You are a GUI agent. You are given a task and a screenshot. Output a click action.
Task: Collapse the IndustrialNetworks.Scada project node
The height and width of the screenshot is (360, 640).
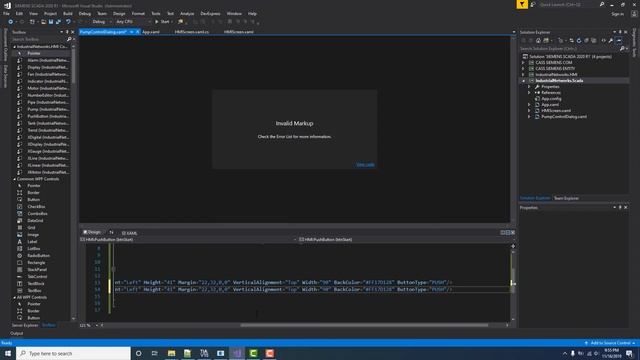click(x=523, y=81)
